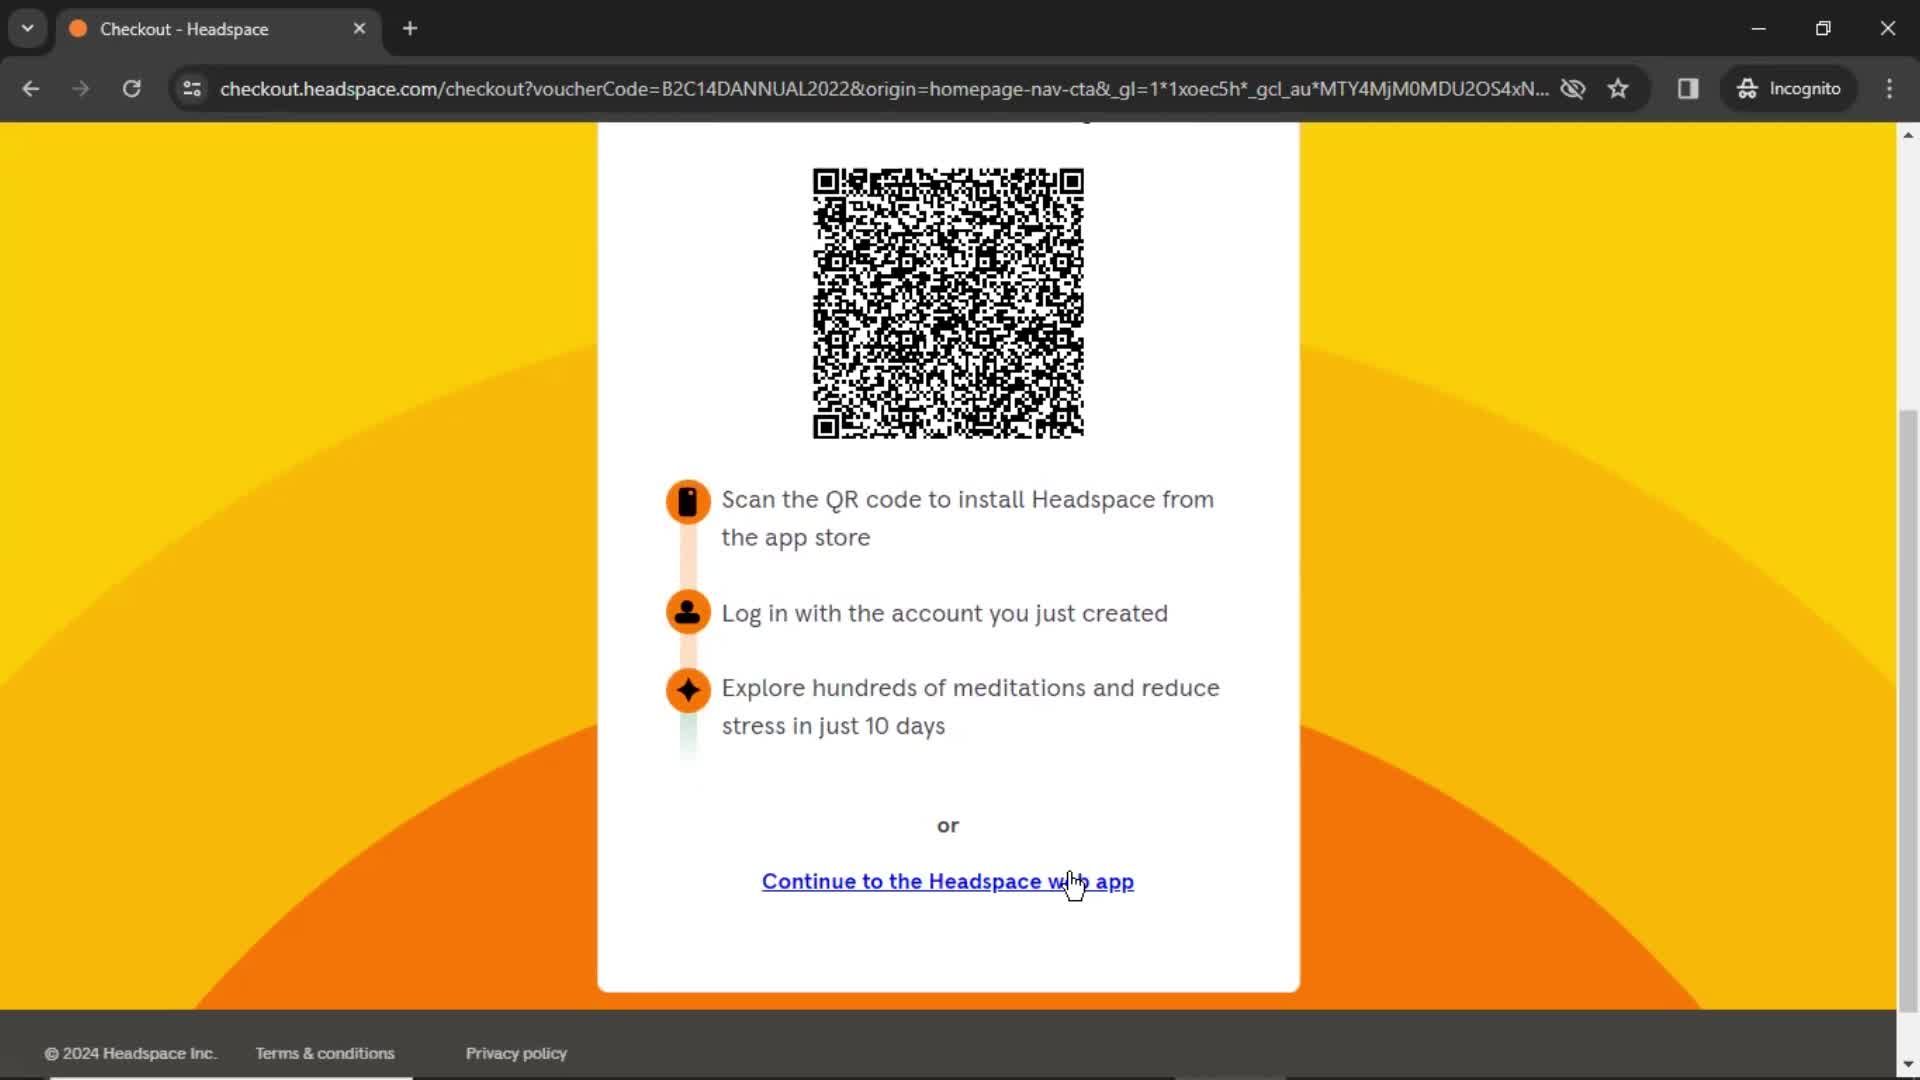The width and height of the screenshot is (1920, 1080).
Task: Click the Headspace star/sparkle icon step 3
Action: pos(686,688)
